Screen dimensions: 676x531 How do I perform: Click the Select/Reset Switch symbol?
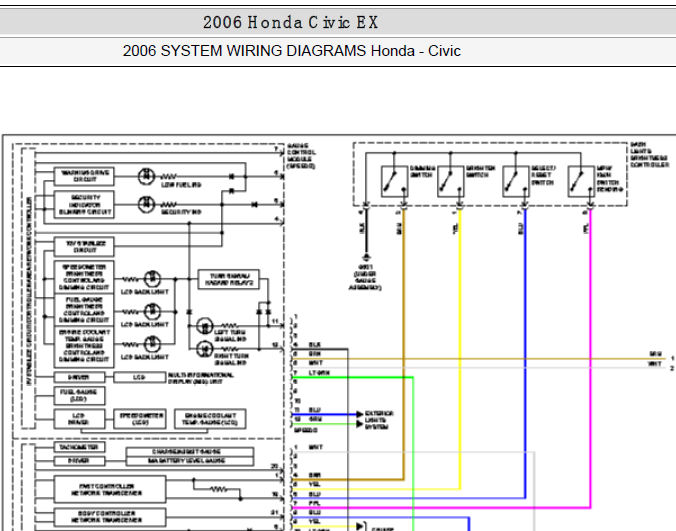(x=516, y=181)
